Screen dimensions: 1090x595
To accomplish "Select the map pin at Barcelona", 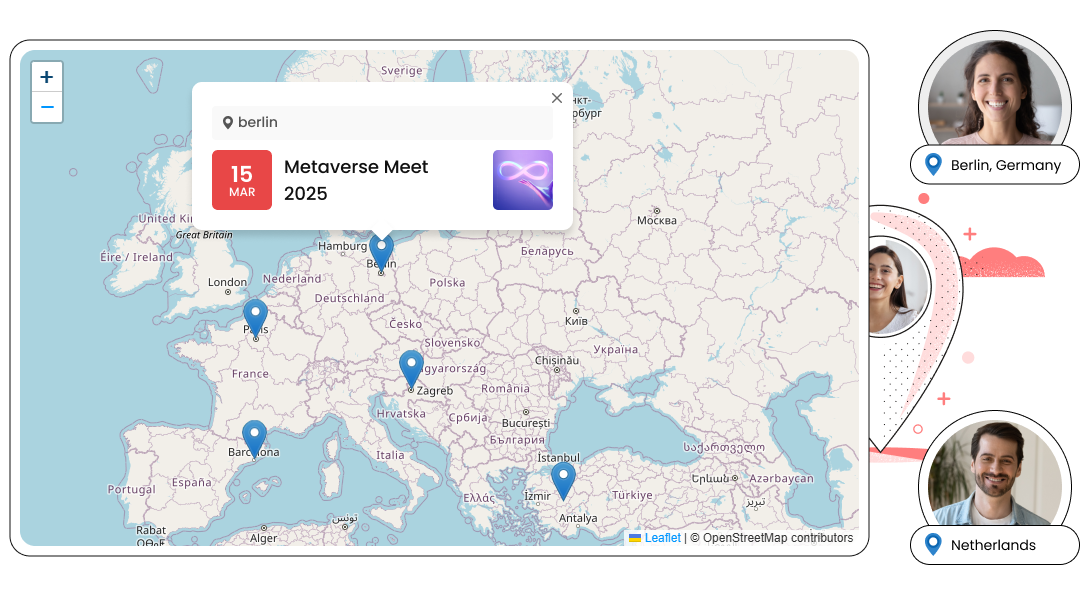I will click(254, 438).
